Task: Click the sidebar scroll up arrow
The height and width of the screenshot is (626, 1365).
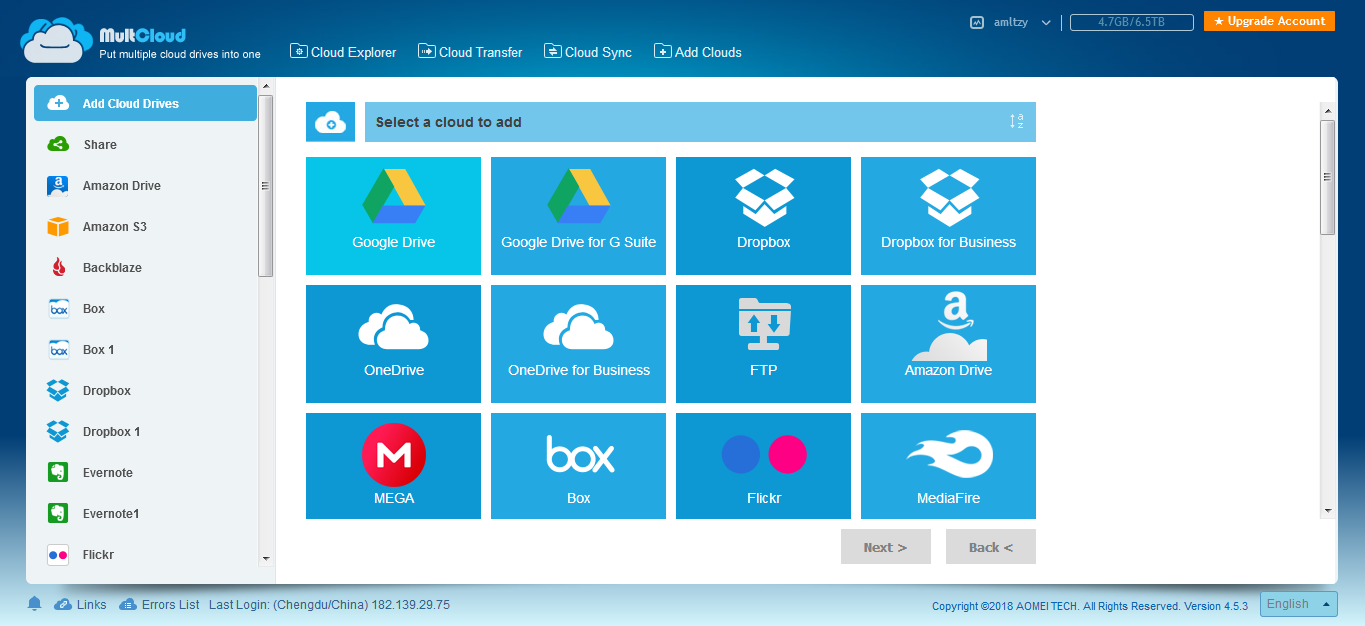Action: 265,89
